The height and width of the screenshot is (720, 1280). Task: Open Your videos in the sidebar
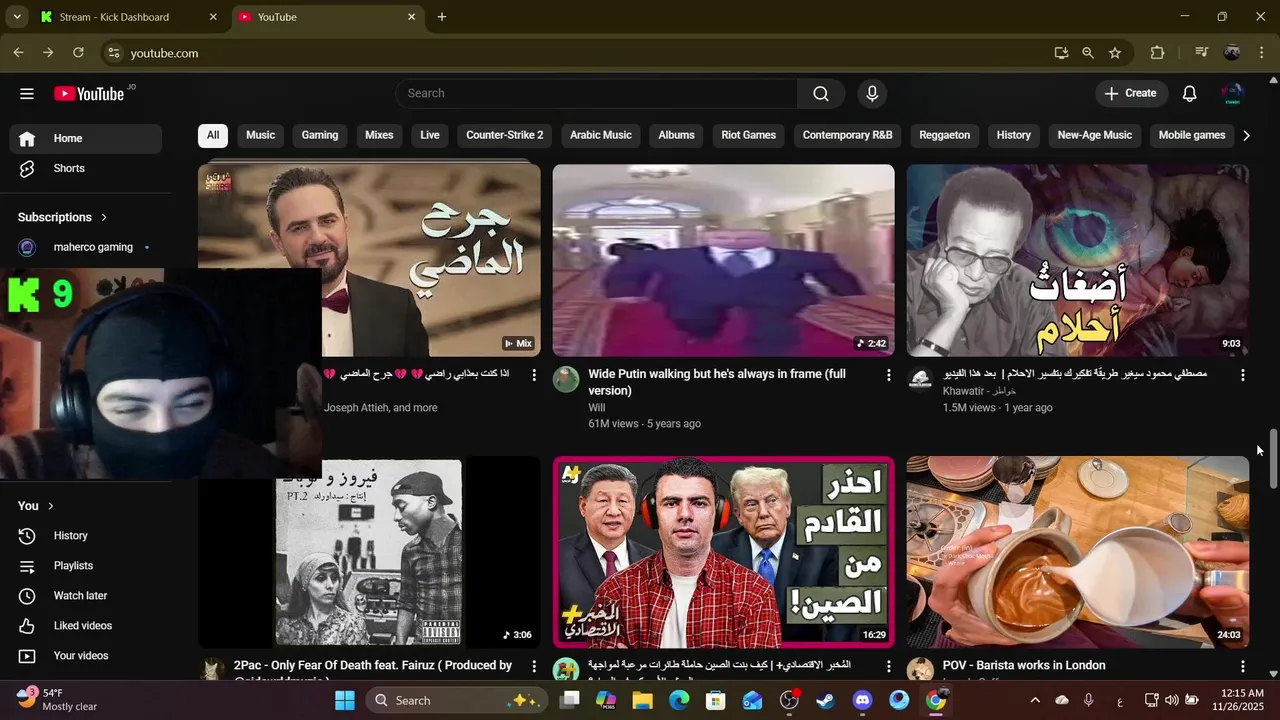[85, 656]
